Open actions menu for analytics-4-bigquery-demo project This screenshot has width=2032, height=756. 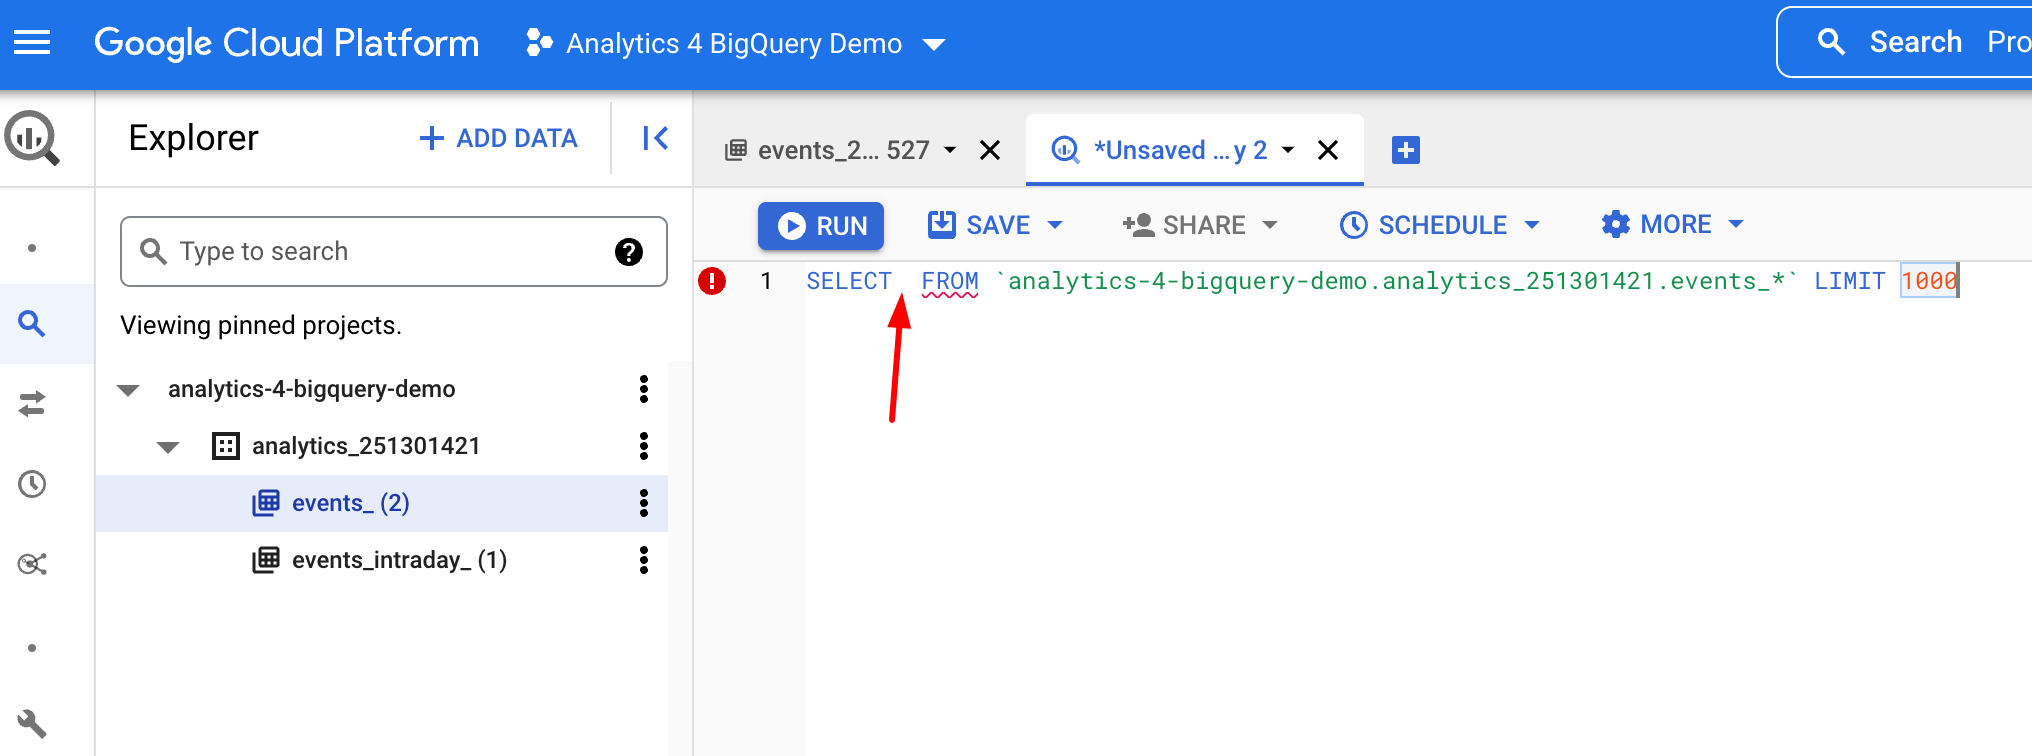pyautogui.click(x=644, y=389)
